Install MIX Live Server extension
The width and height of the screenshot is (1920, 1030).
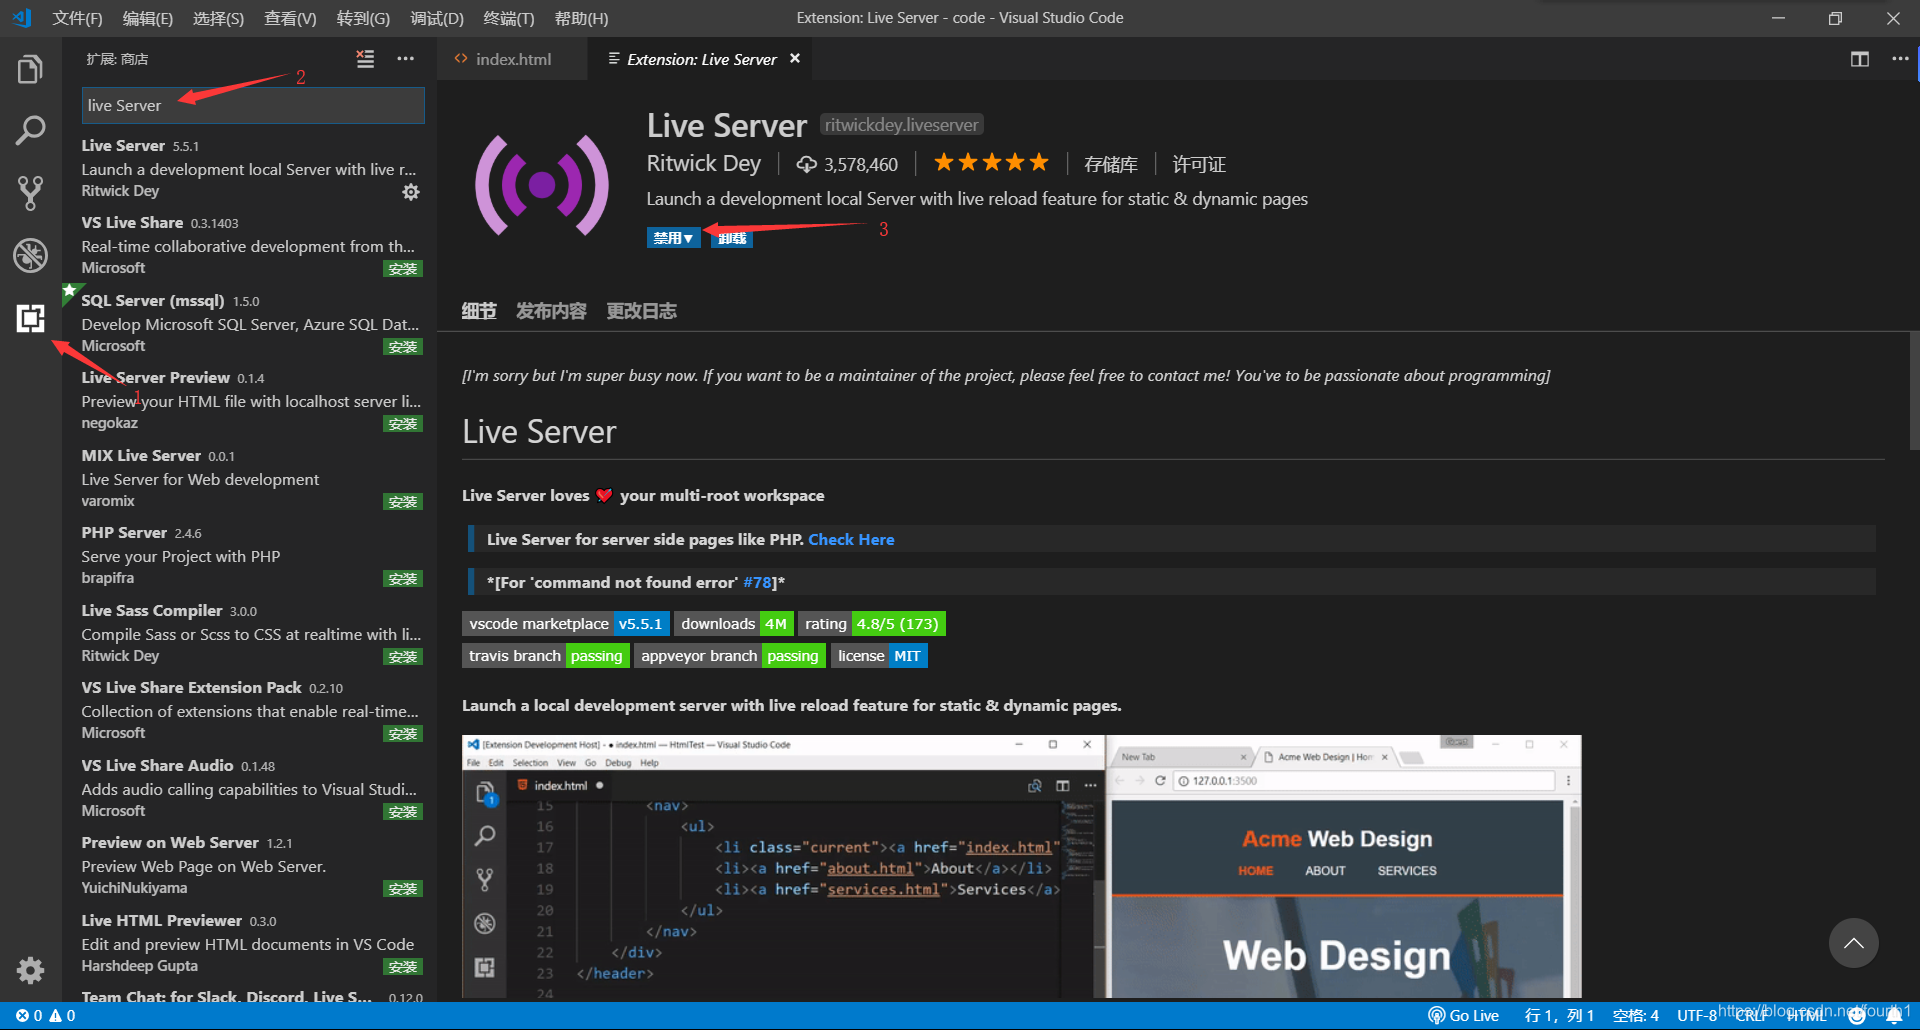[x=403, y=502]
